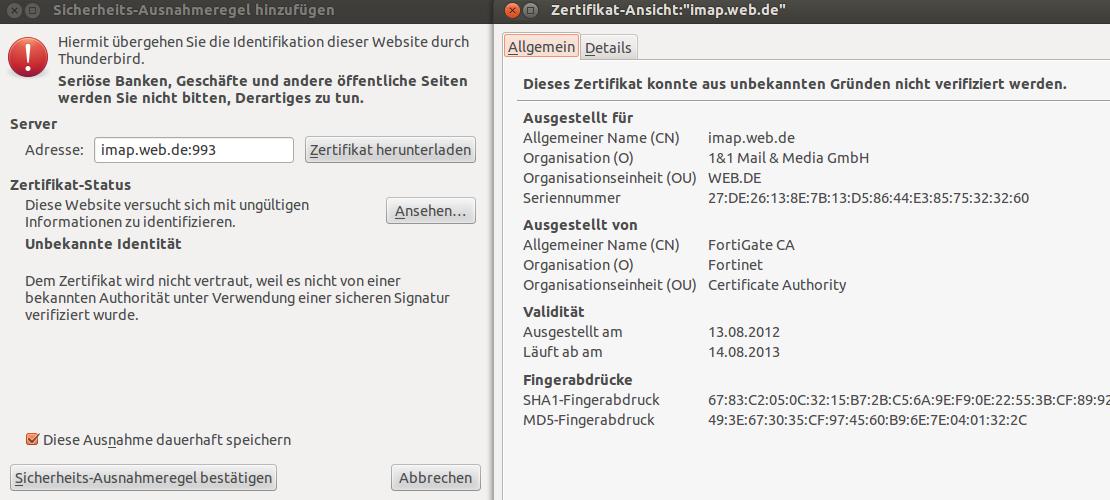Switch to the Allgemein tab

542,46
